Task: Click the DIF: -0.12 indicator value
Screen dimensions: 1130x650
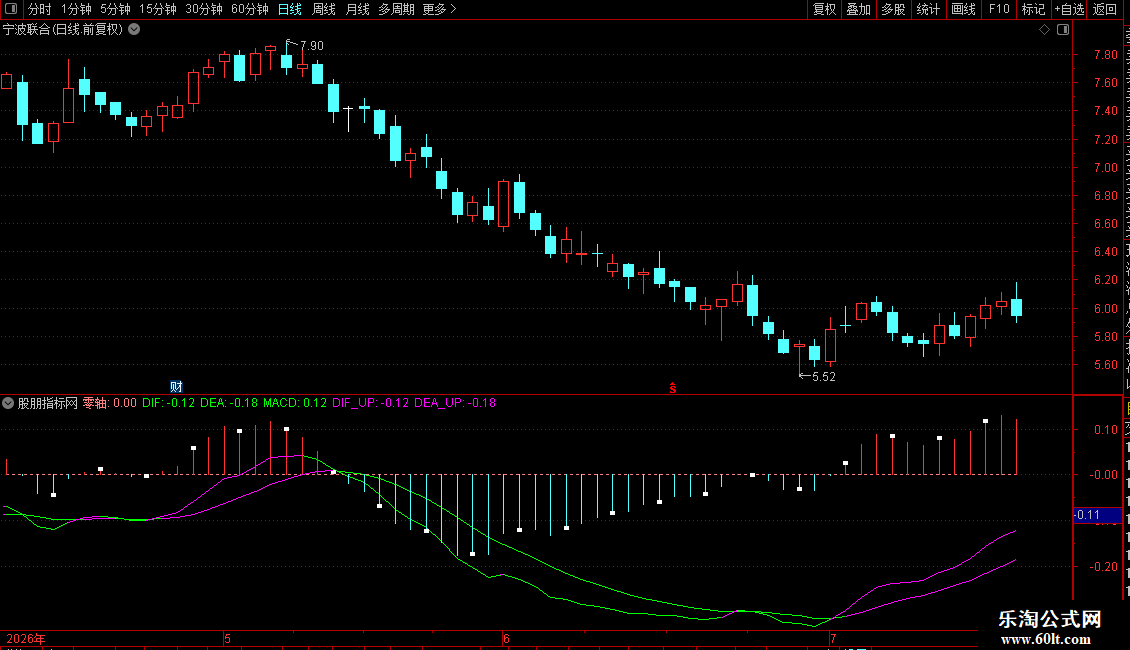Action: (168, 403)
